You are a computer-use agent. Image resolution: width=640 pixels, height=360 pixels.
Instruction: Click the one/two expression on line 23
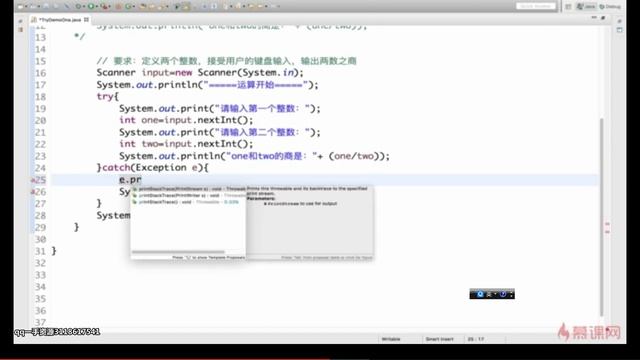[354, 156]
